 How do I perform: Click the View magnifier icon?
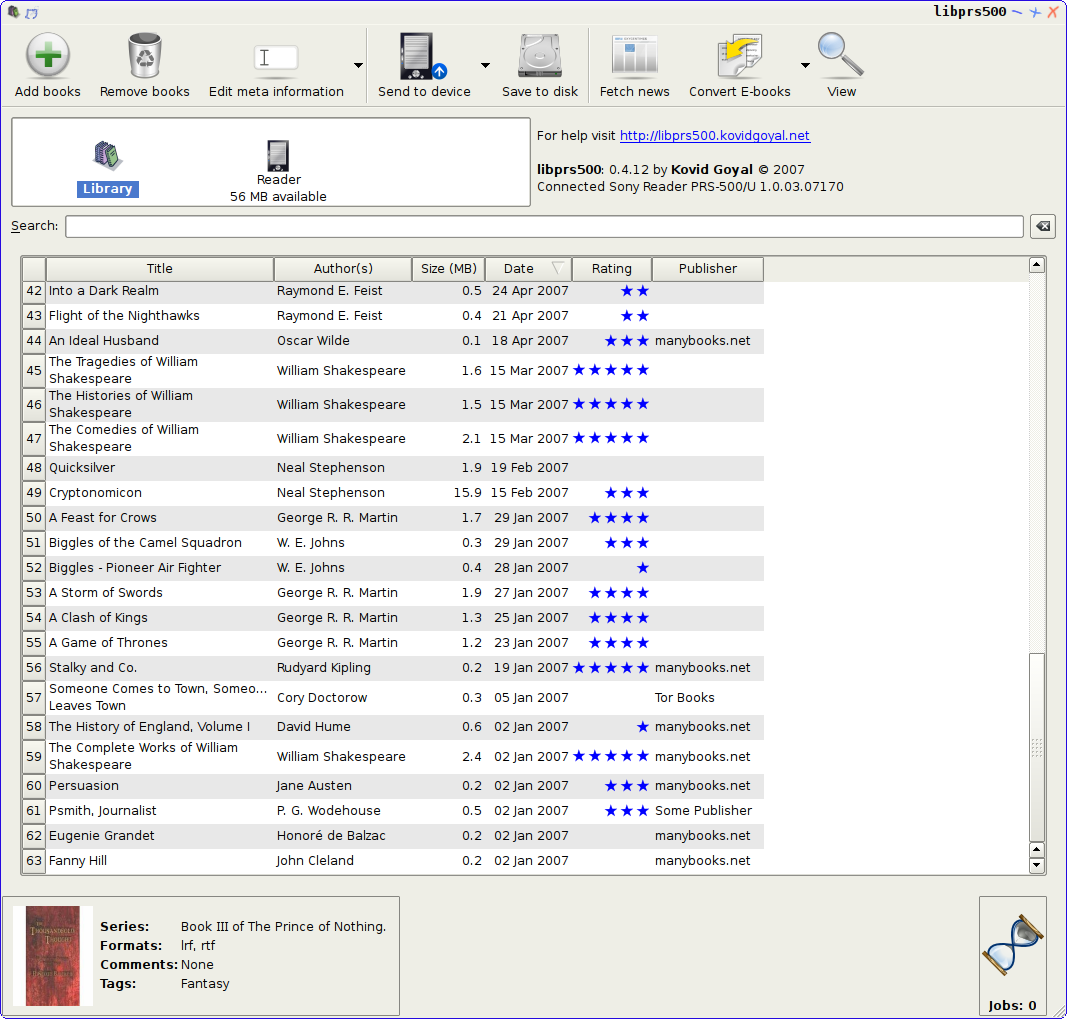(x=841, y=54)
